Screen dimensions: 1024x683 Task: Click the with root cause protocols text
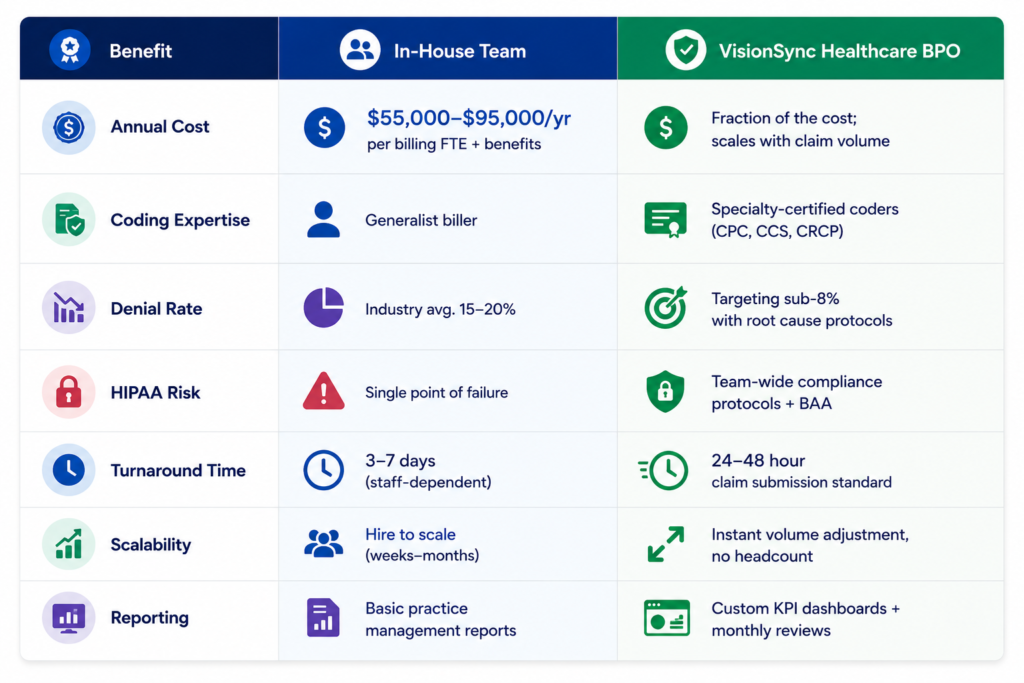point(802,321)
